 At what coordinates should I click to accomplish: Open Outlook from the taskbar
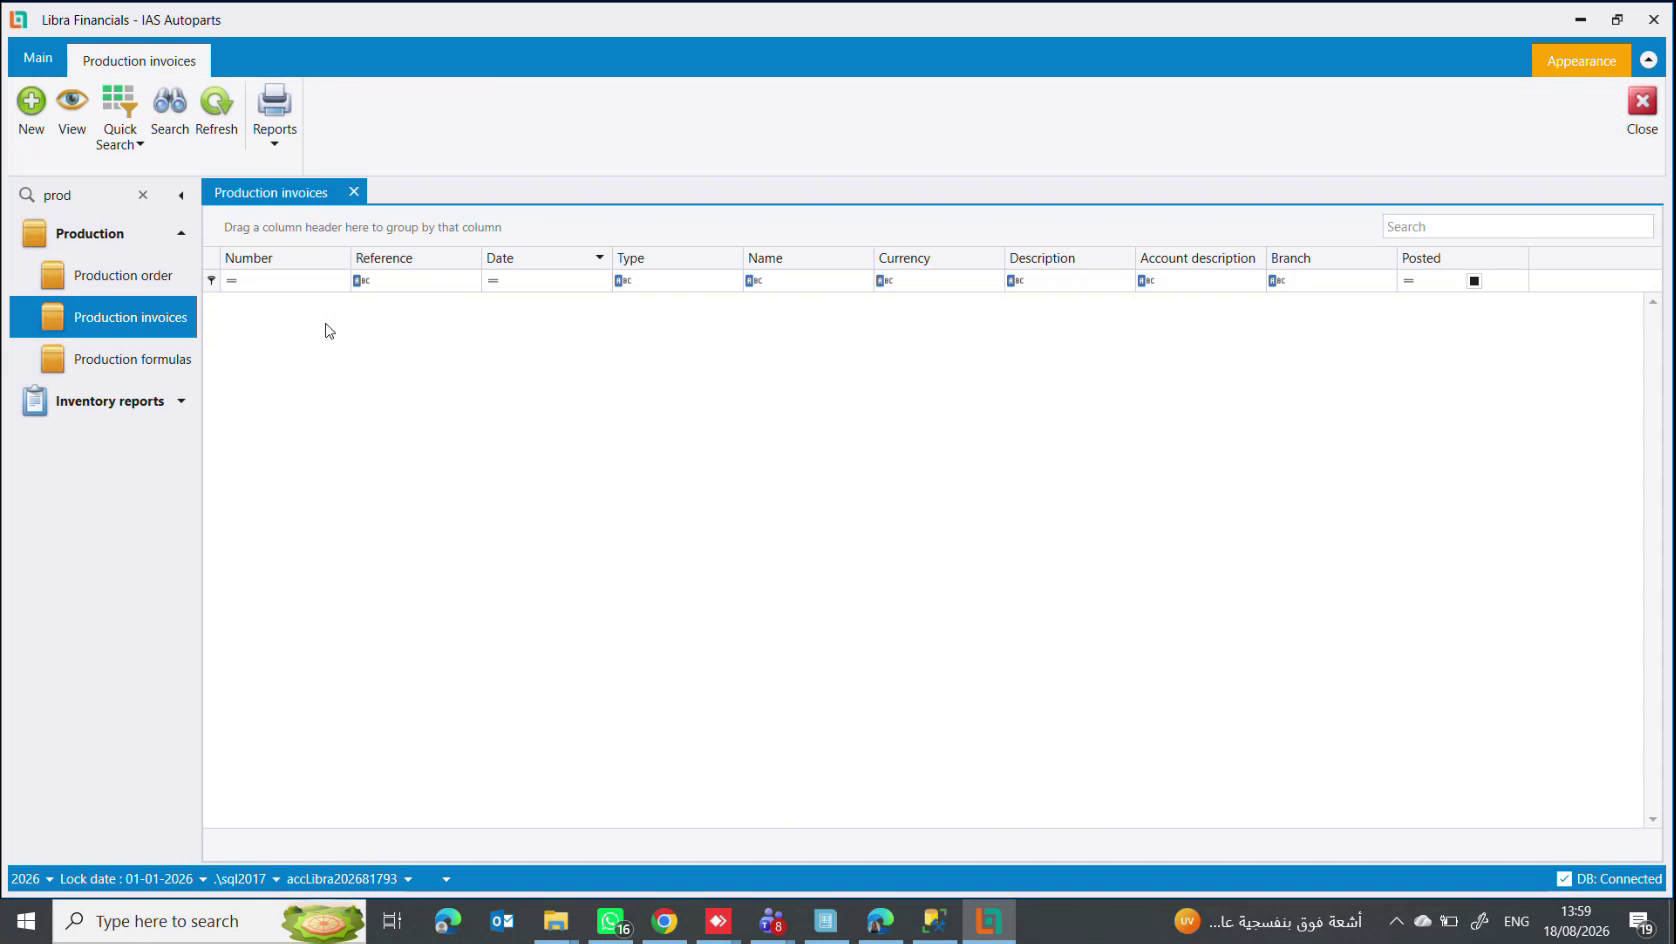502,921
